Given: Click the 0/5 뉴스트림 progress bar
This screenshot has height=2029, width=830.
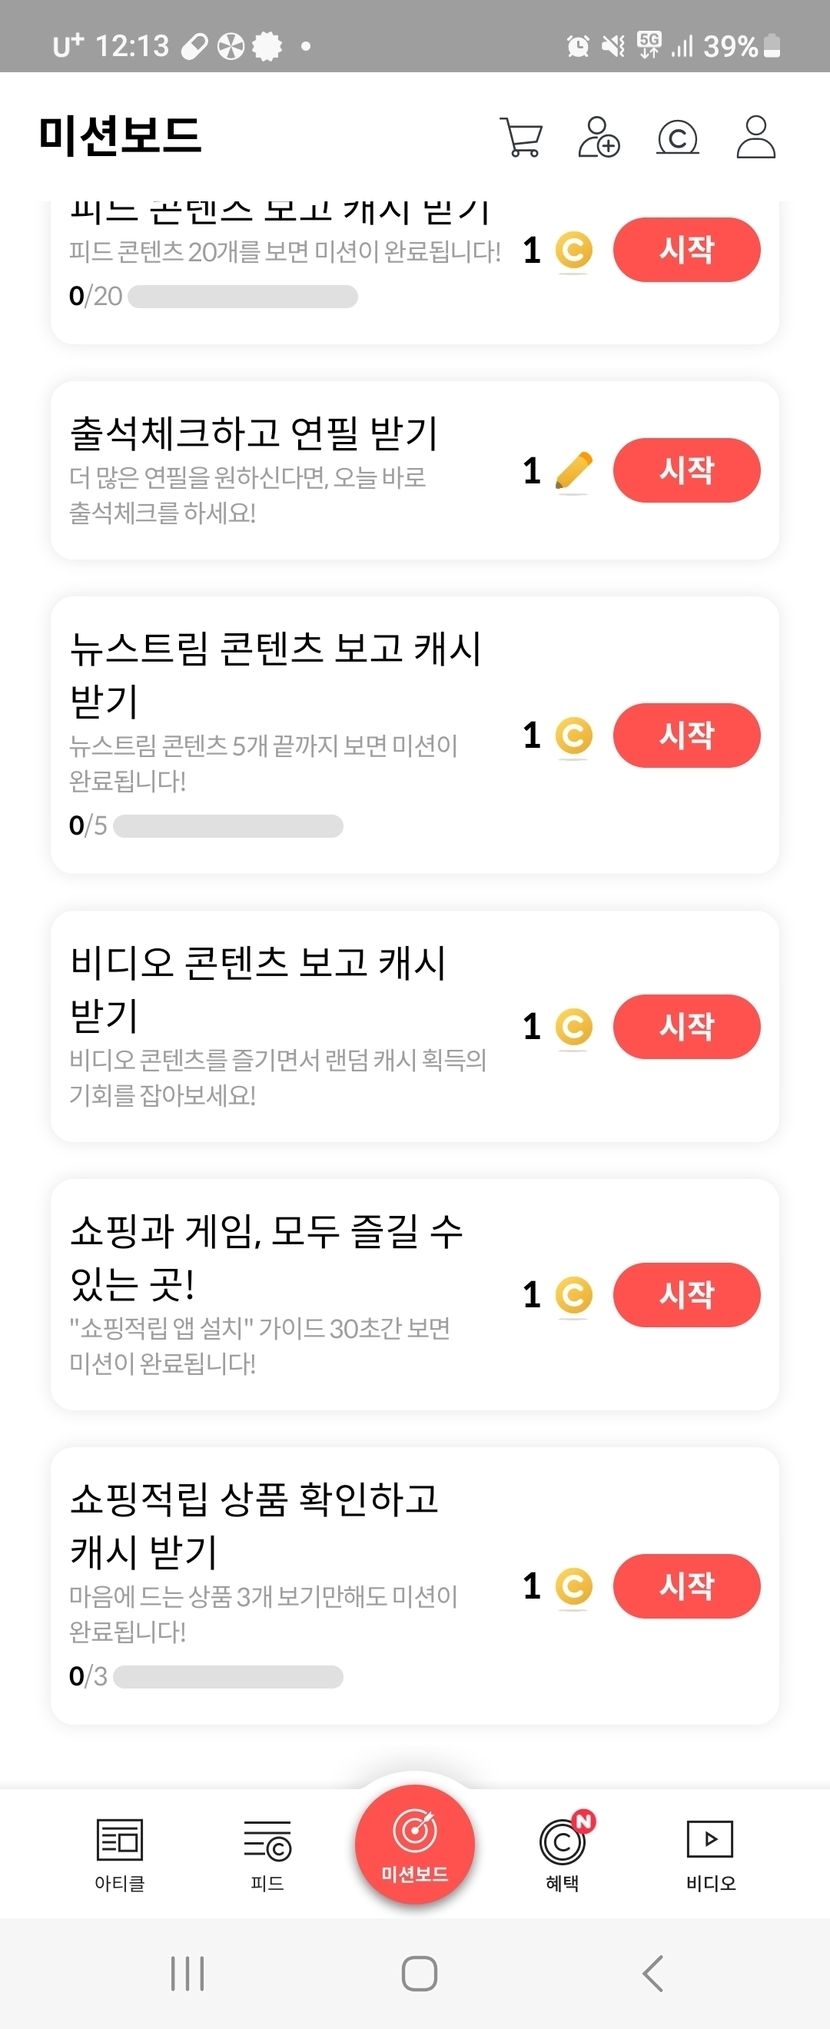Looking at the screenshot, I should pyautogui.click(x=228, y=826).
